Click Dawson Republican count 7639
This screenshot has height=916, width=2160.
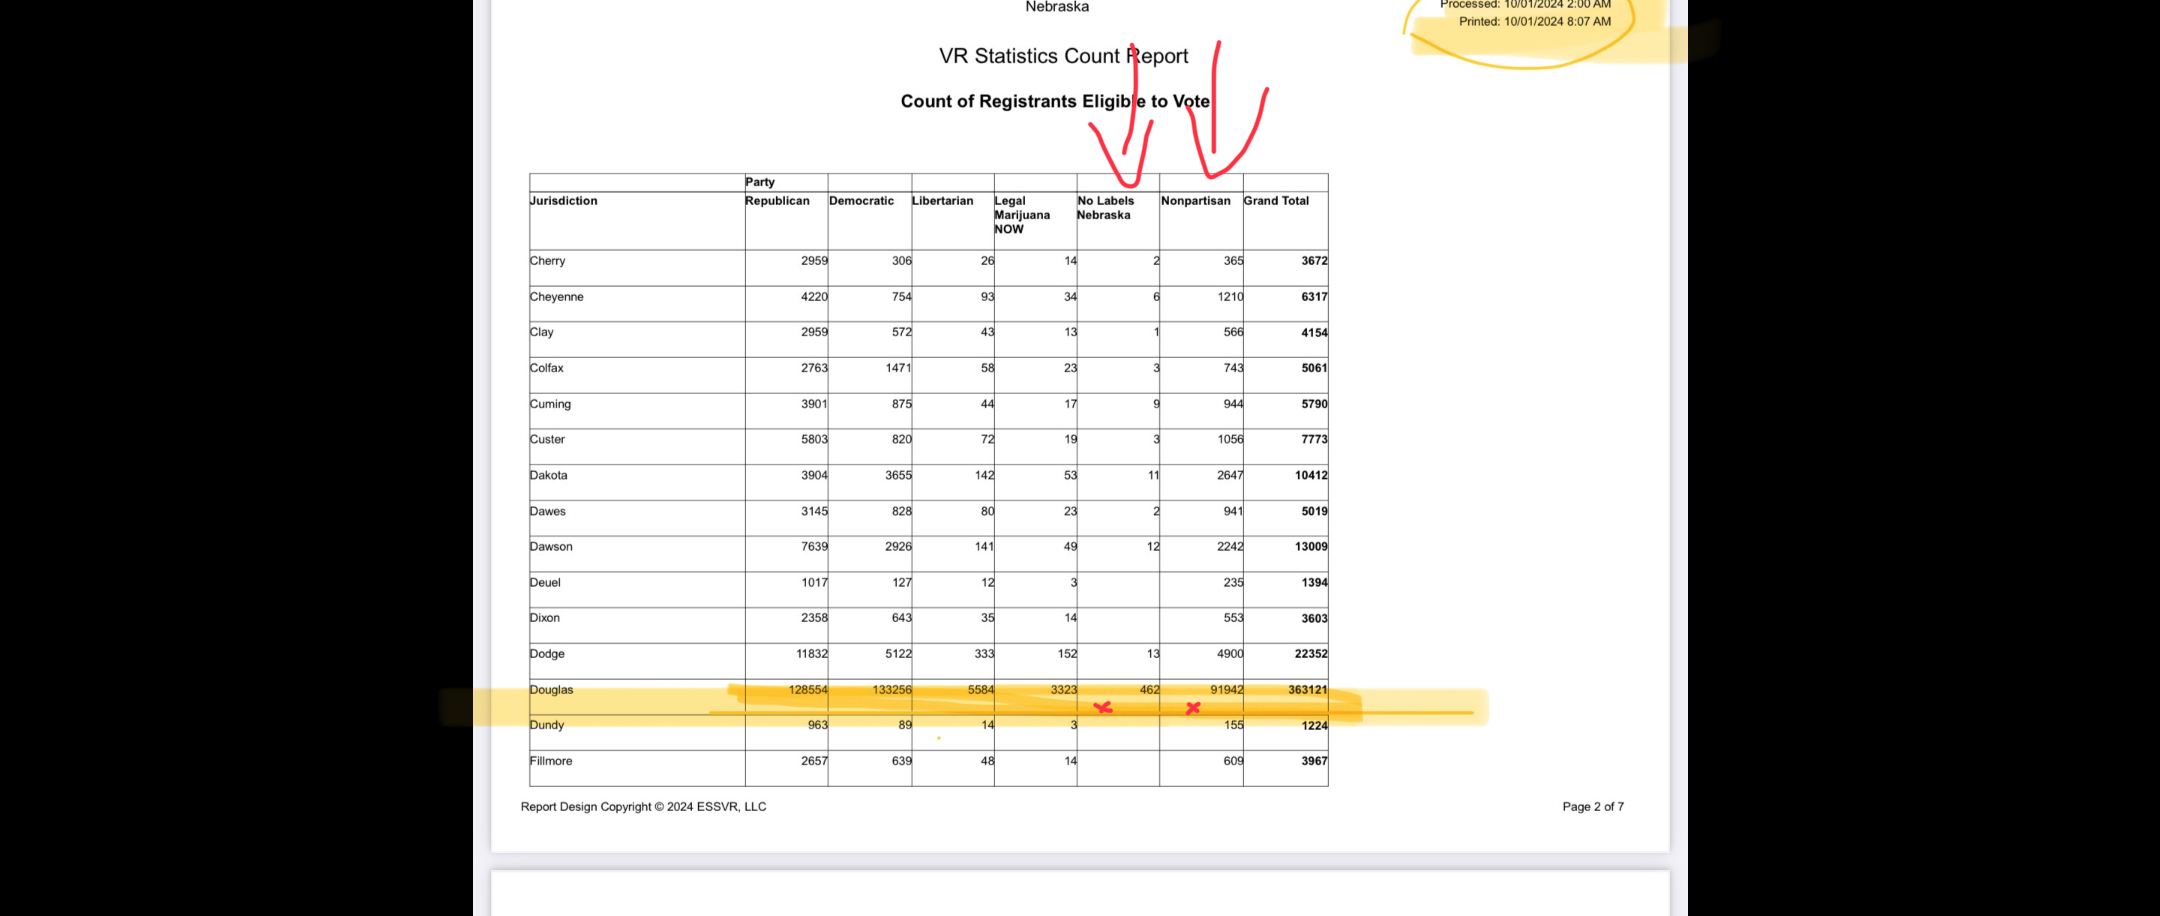tap(814, 546)
